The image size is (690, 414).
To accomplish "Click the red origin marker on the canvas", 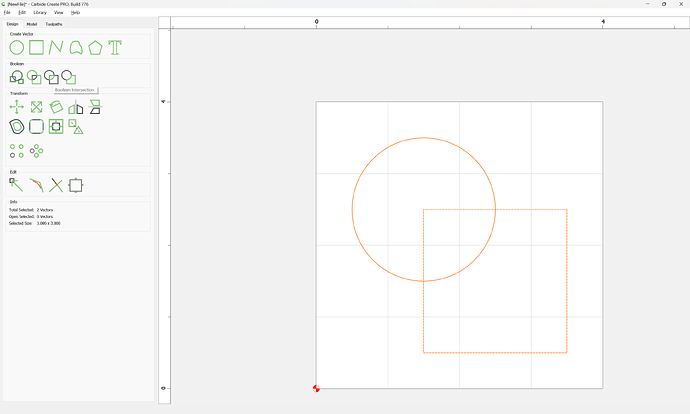I will [316, 388].
